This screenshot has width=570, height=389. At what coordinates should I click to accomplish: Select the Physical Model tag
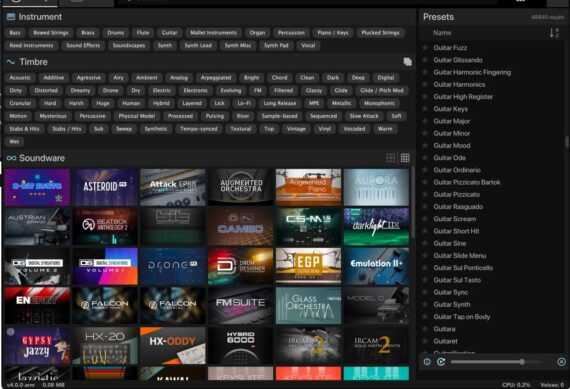tap(137, 116)
